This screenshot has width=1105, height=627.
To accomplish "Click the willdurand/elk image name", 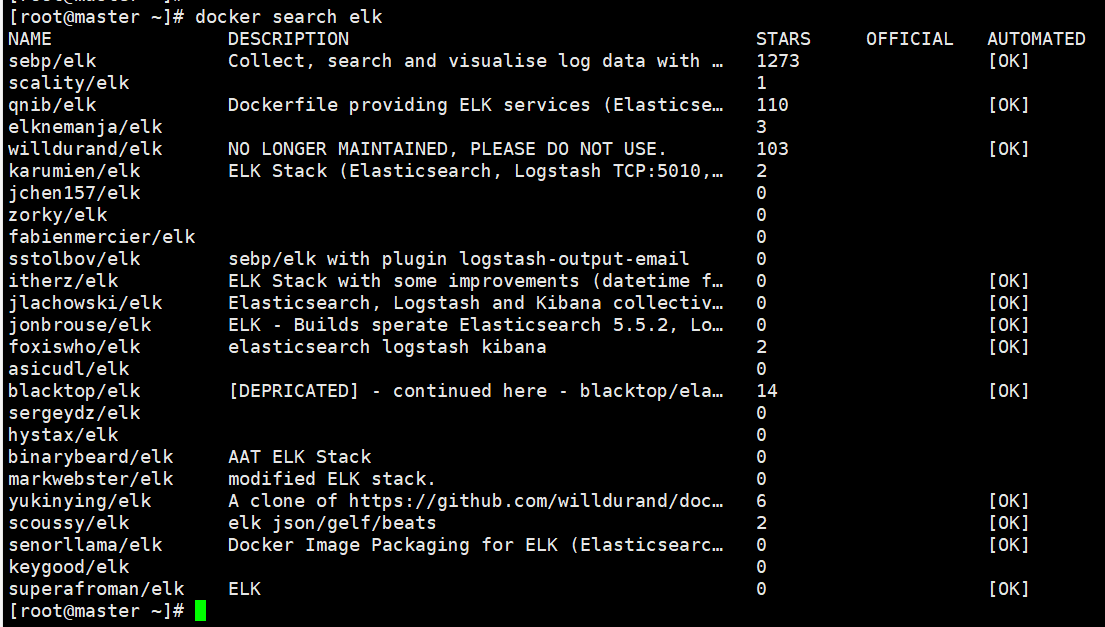I will (x=85, y=149).
